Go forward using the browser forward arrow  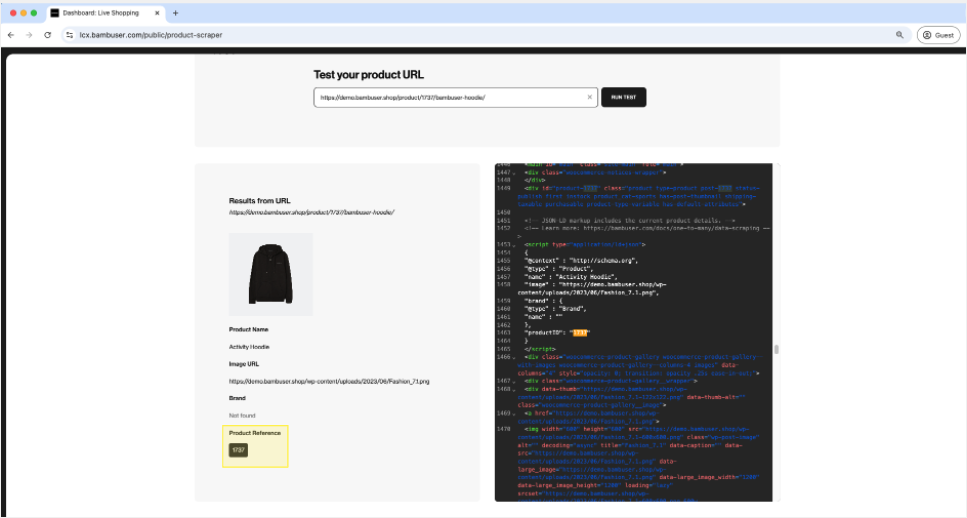[x=29, y=35]
